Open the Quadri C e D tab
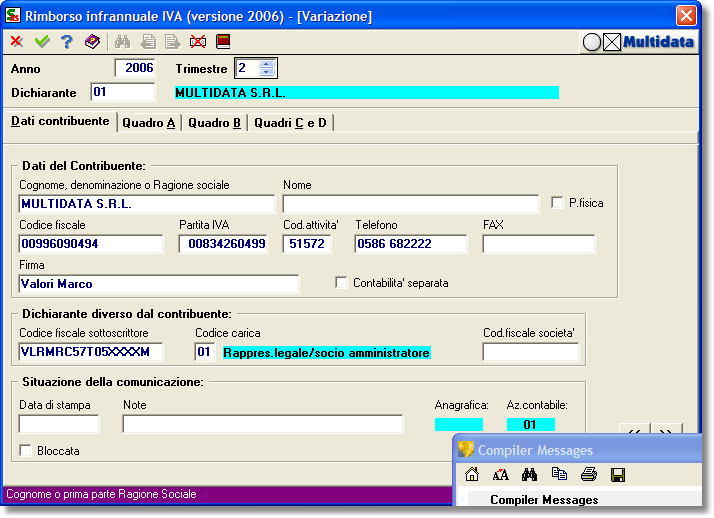The height and width of the screenshot is (518, 714). pyautogui.click(x=290, y=123)
